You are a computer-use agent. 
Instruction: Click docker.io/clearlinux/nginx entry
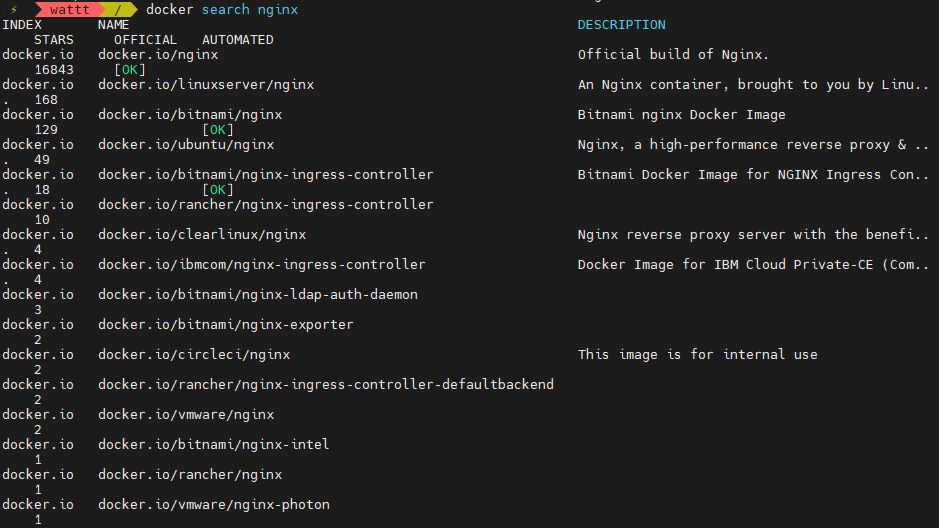click(x=202, y=234)
